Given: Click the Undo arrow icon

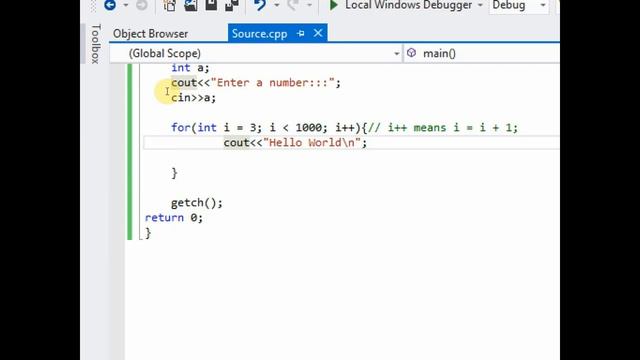Looking at the screenshot, I should pyautogui.click(x=260, y=5).
